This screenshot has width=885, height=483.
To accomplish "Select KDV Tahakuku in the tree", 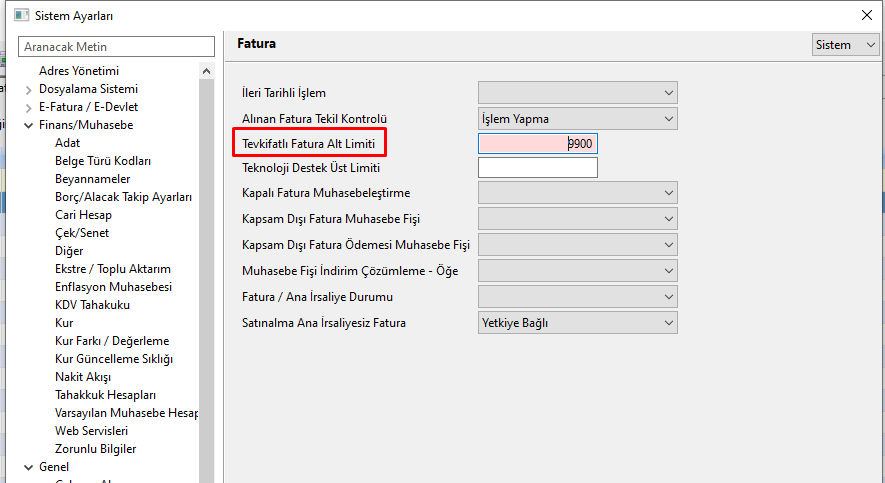I will [x=92, y=305].
